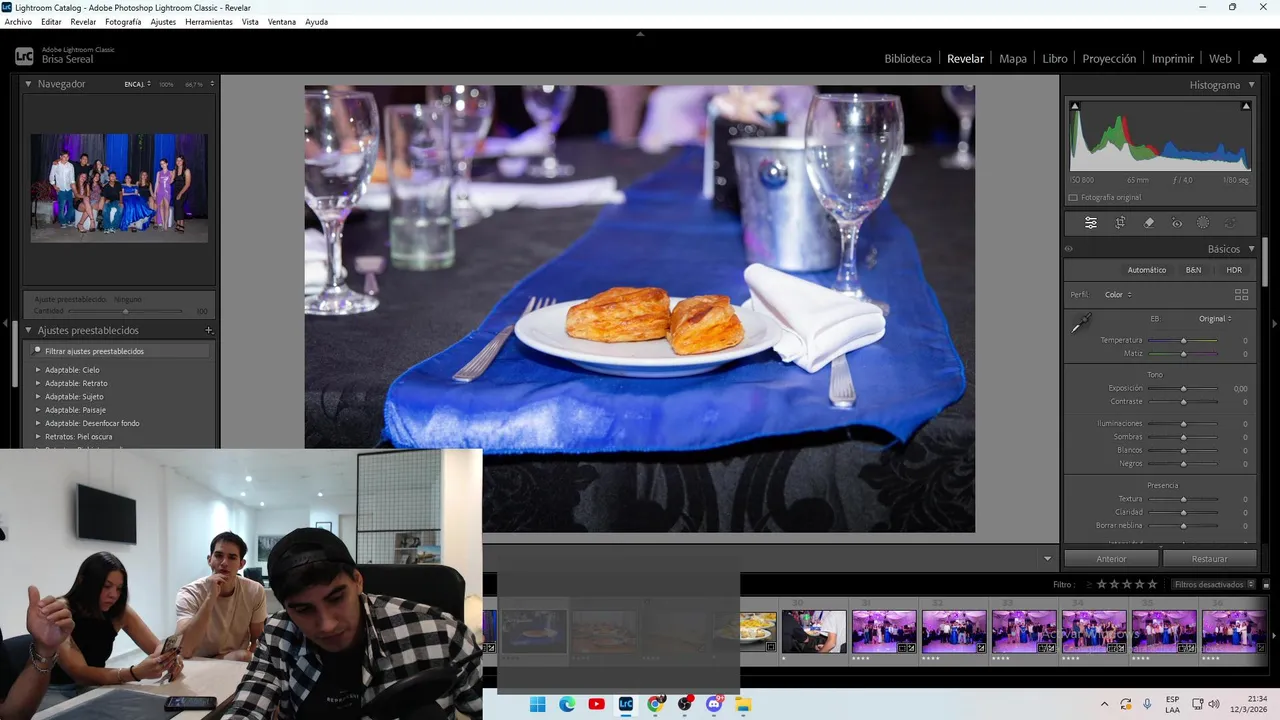Click the HDR button
This screenshot has height=720, width=1280.
click(1234, 270)
